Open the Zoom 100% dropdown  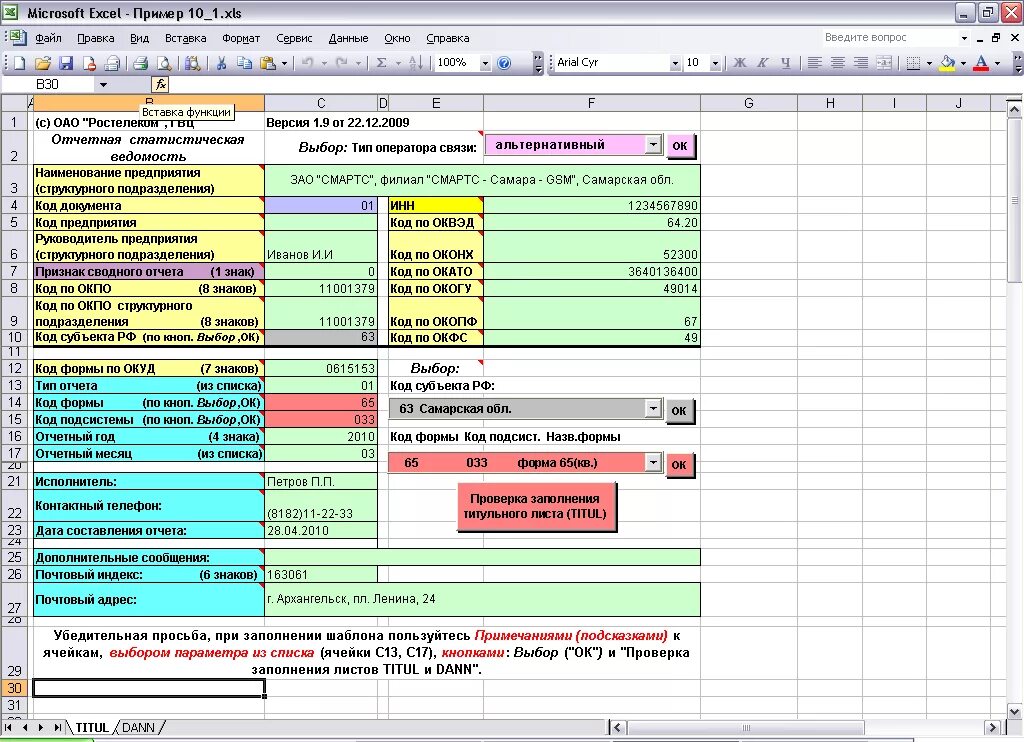[485, 63]
